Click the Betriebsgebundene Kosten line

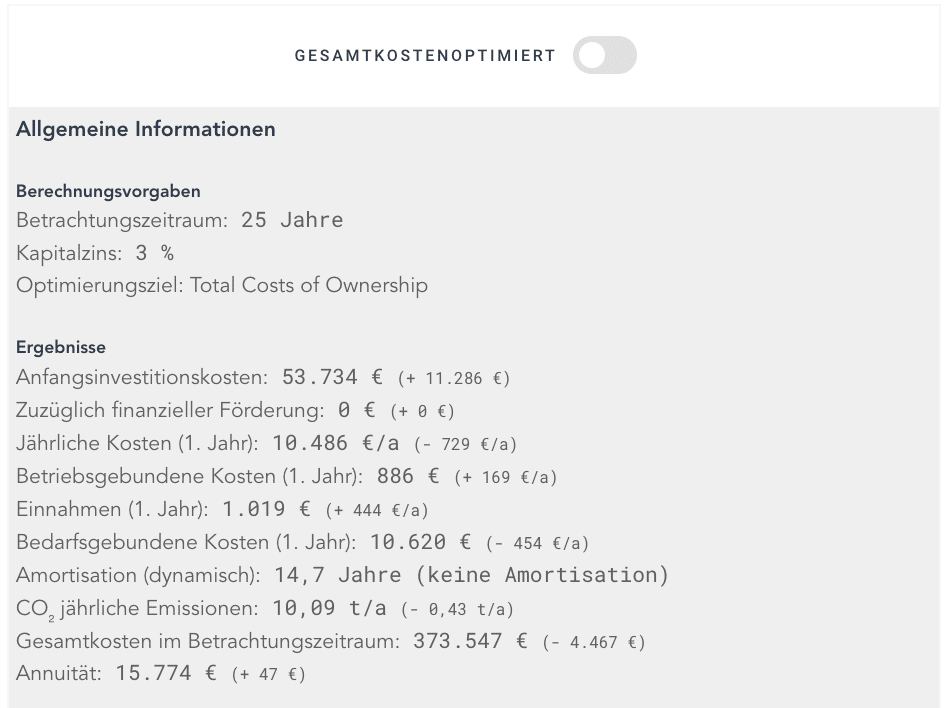200,477
